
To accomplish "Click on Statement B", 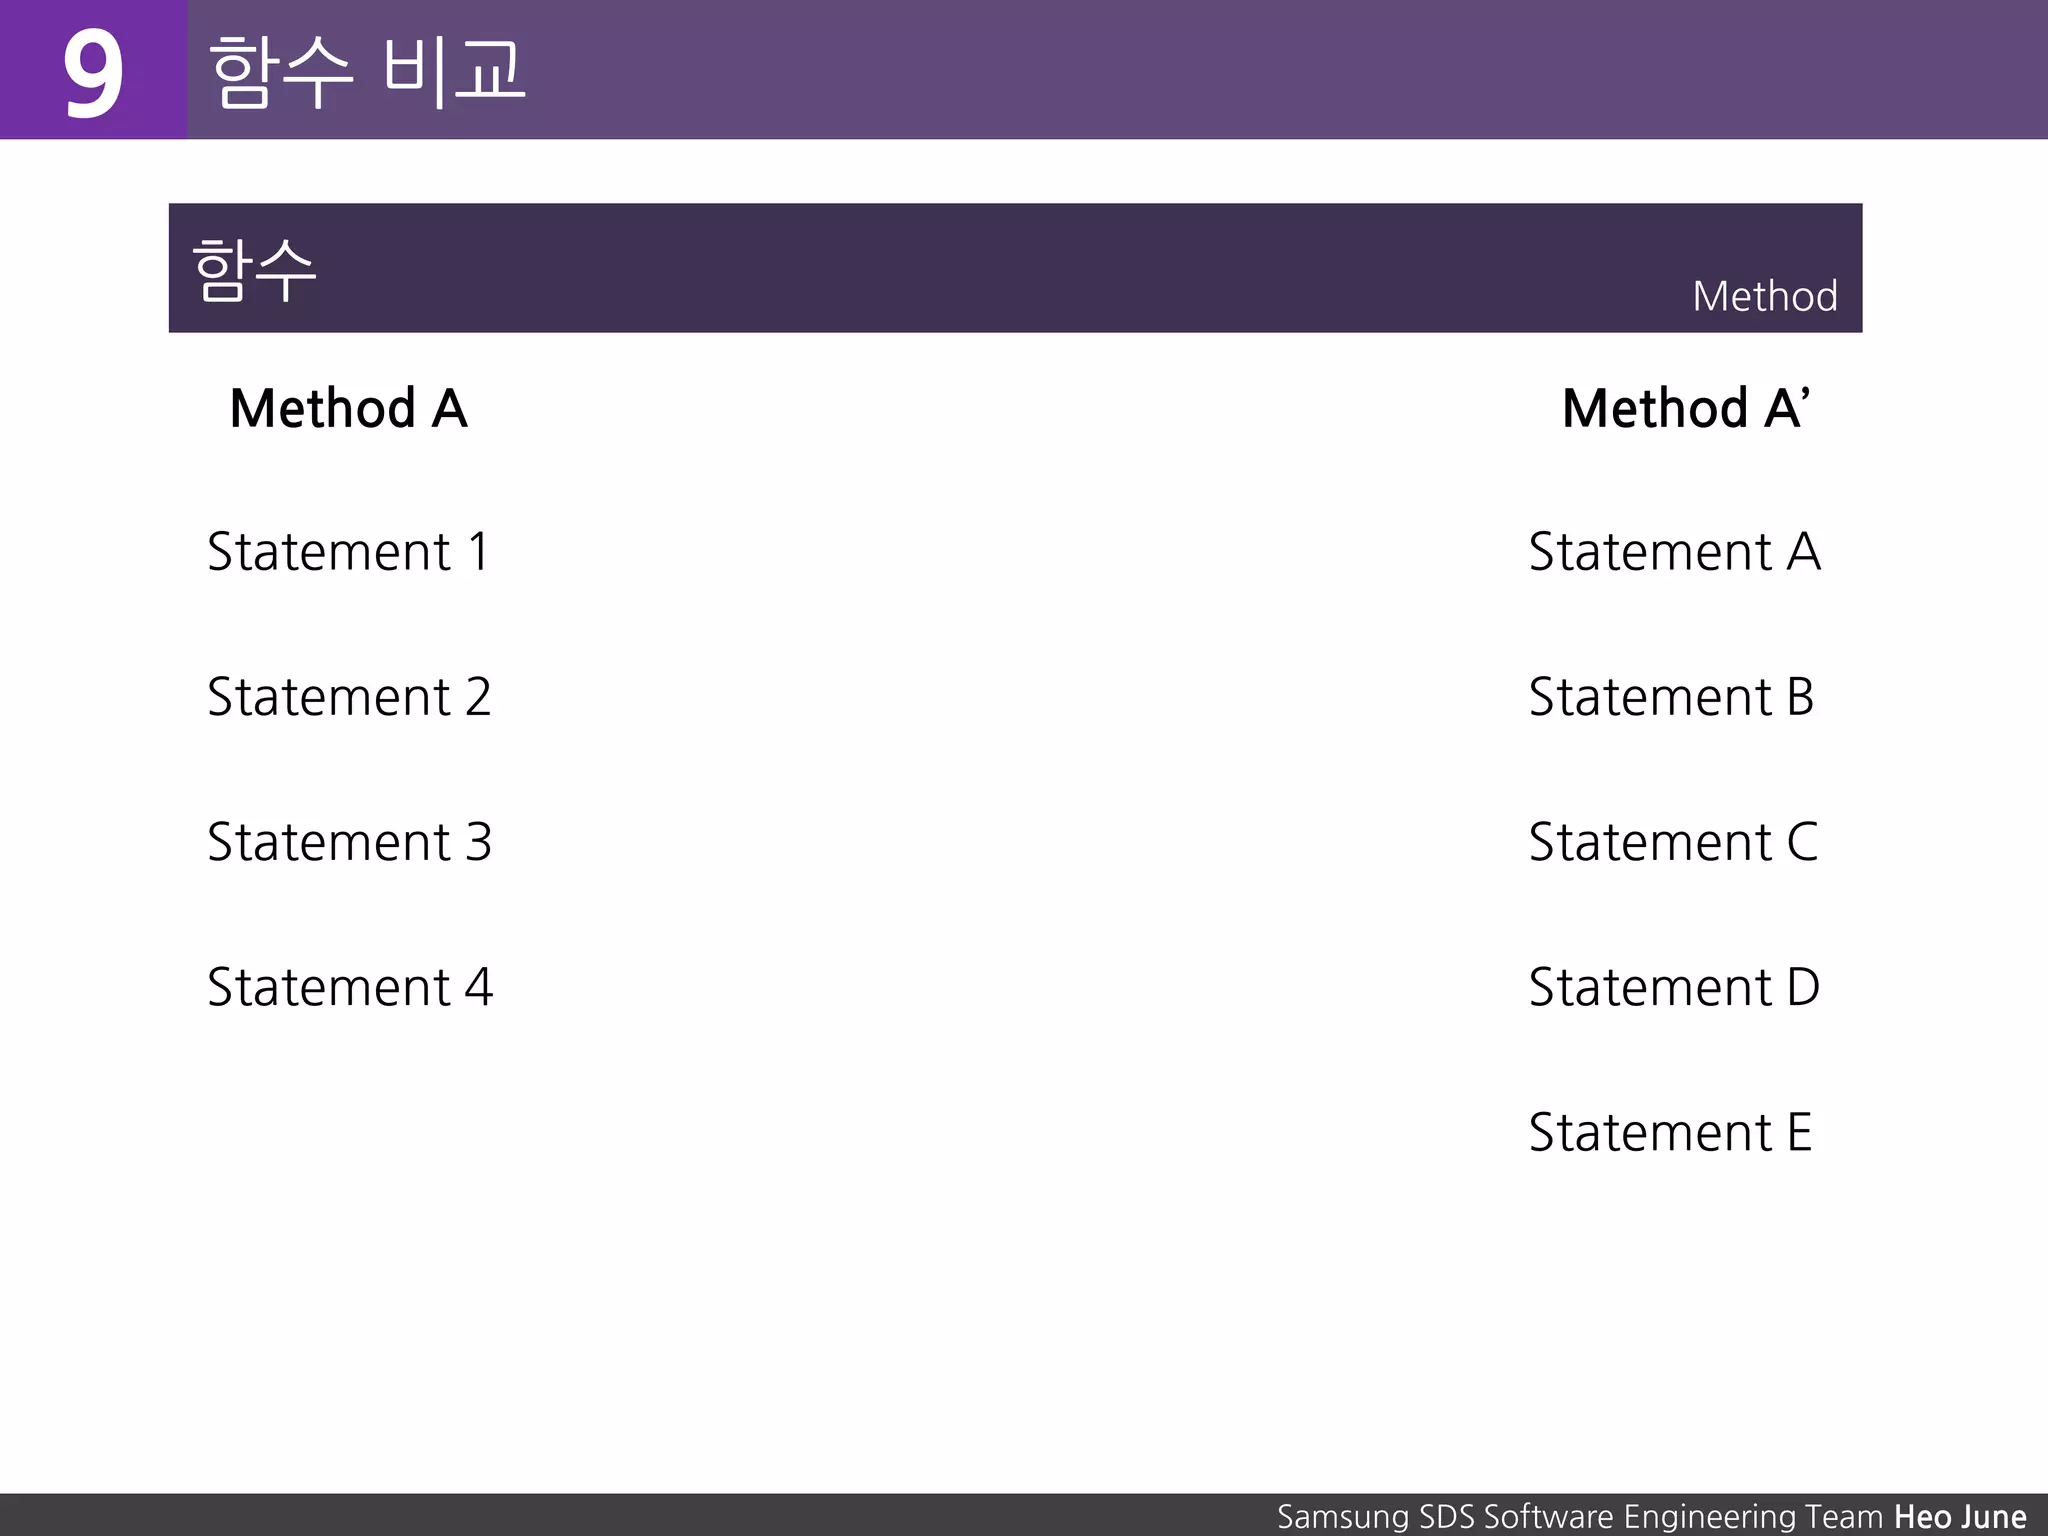I will pos(1671,697).
